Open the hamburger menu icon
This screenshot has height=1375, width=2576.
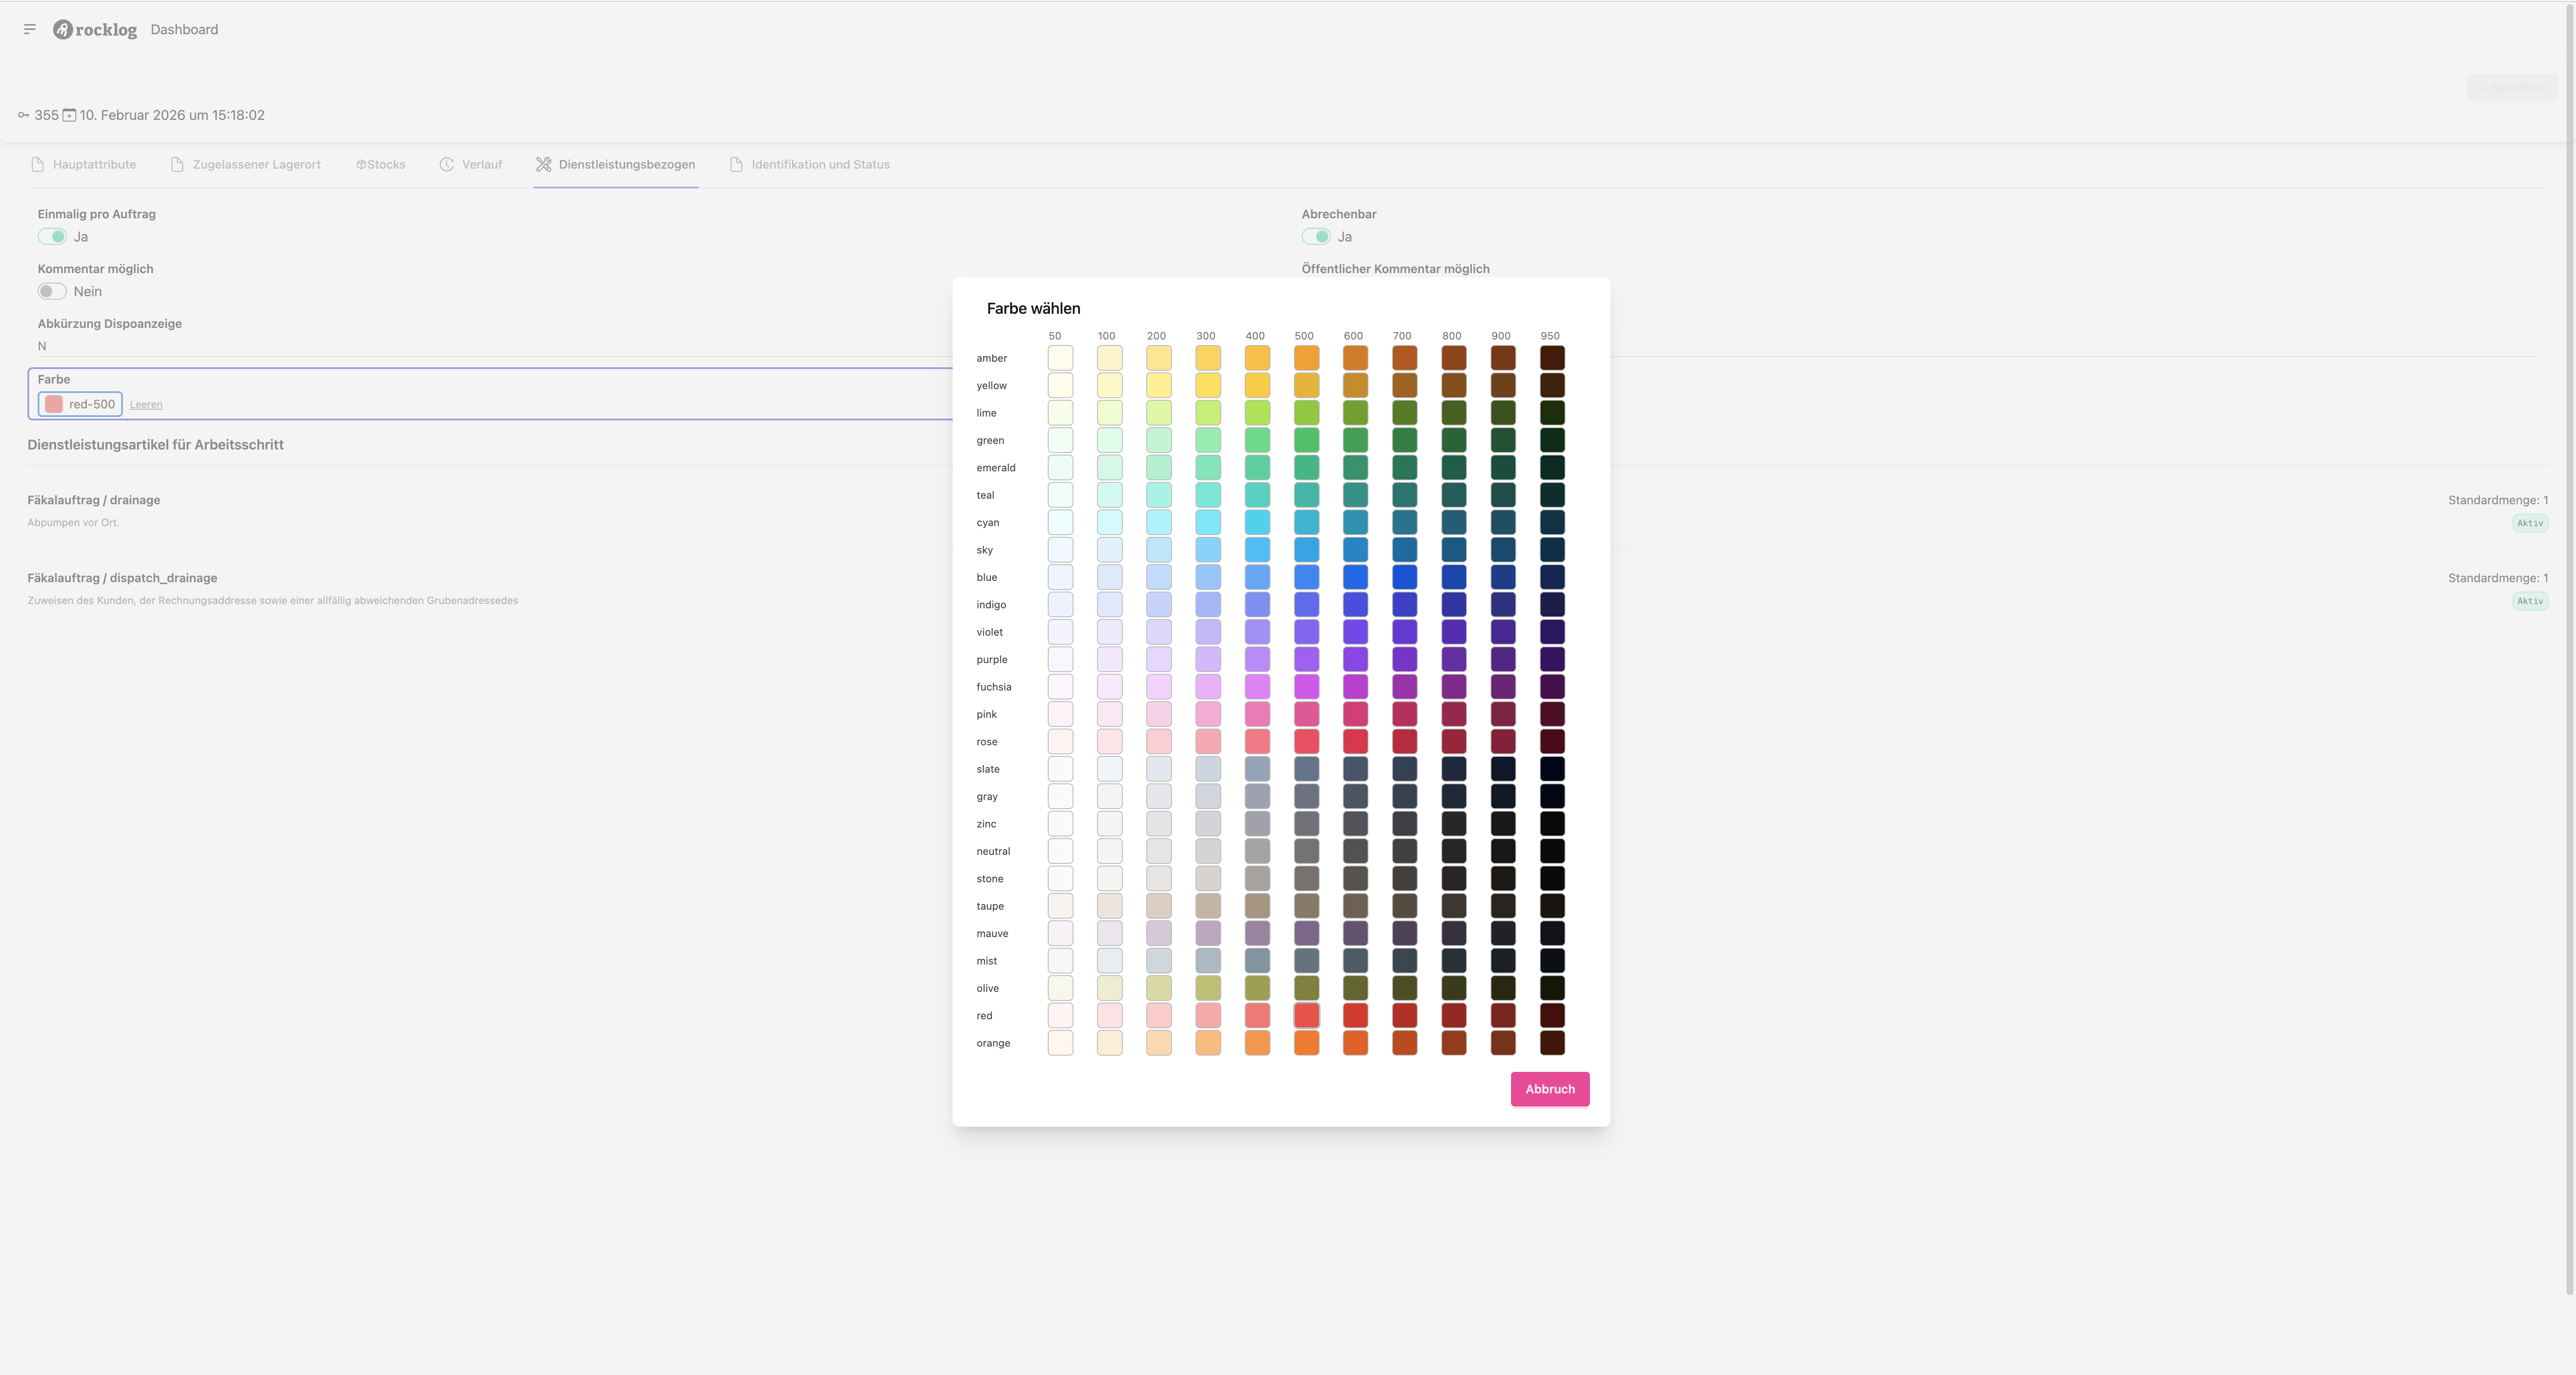click(x=30, y=29)
